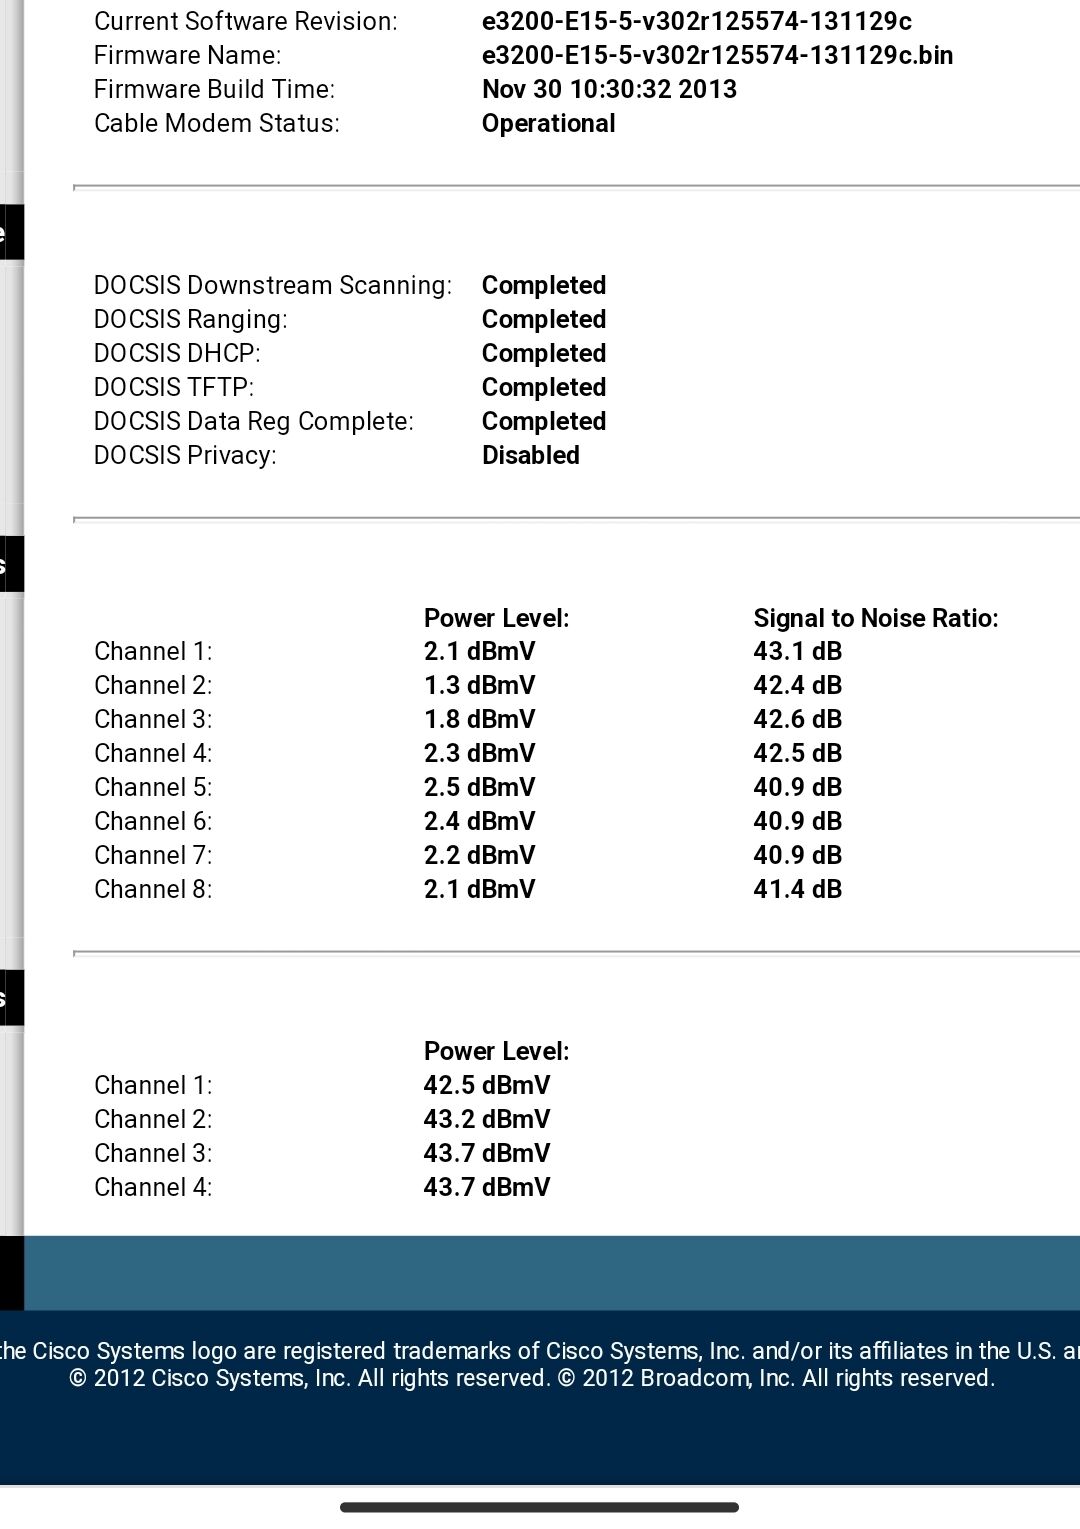
Task: Click downstream power level 2.2 dBmV
Action: [480, 855]
